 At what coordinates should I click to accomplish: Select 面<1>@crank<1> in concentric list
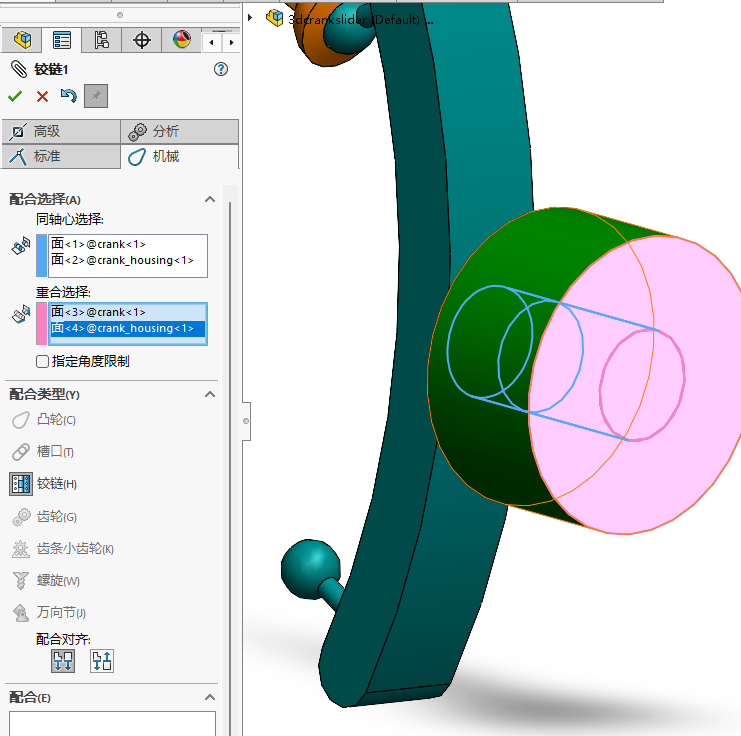pos(99,244)
